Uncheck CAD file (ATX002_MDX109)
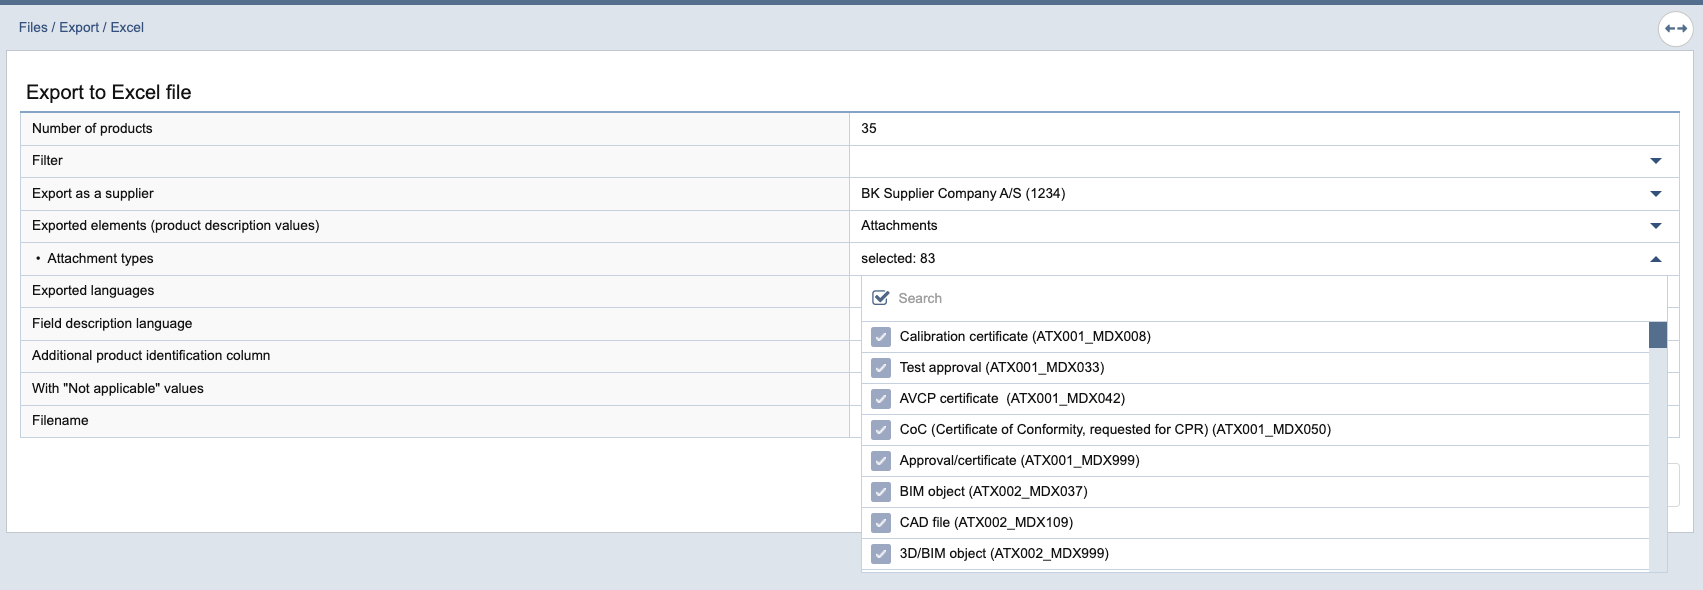The image size is (1703, 590). pyautogui.click(x=881, y=523)
